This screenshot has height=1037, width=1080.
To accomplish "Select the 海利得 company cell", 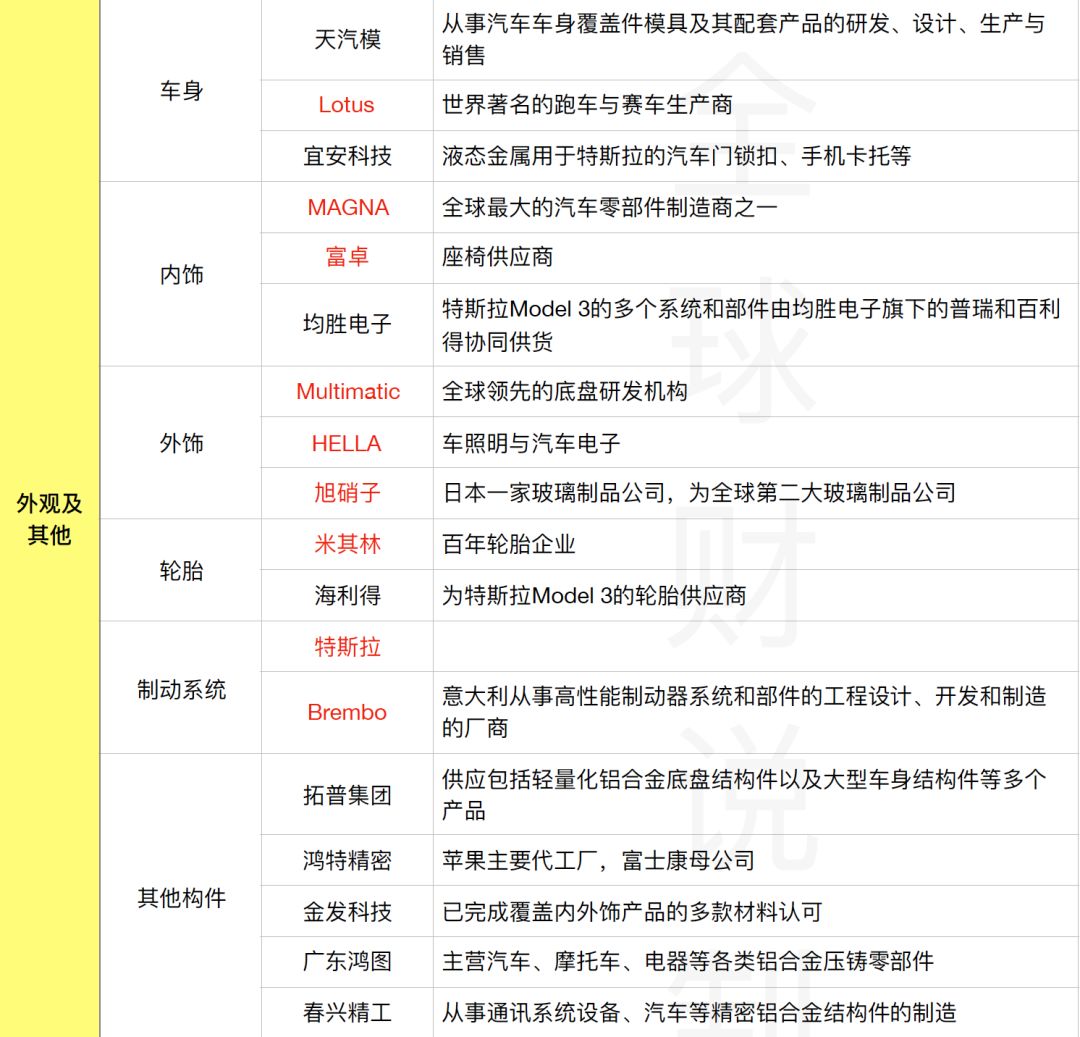I will [347, 596].
